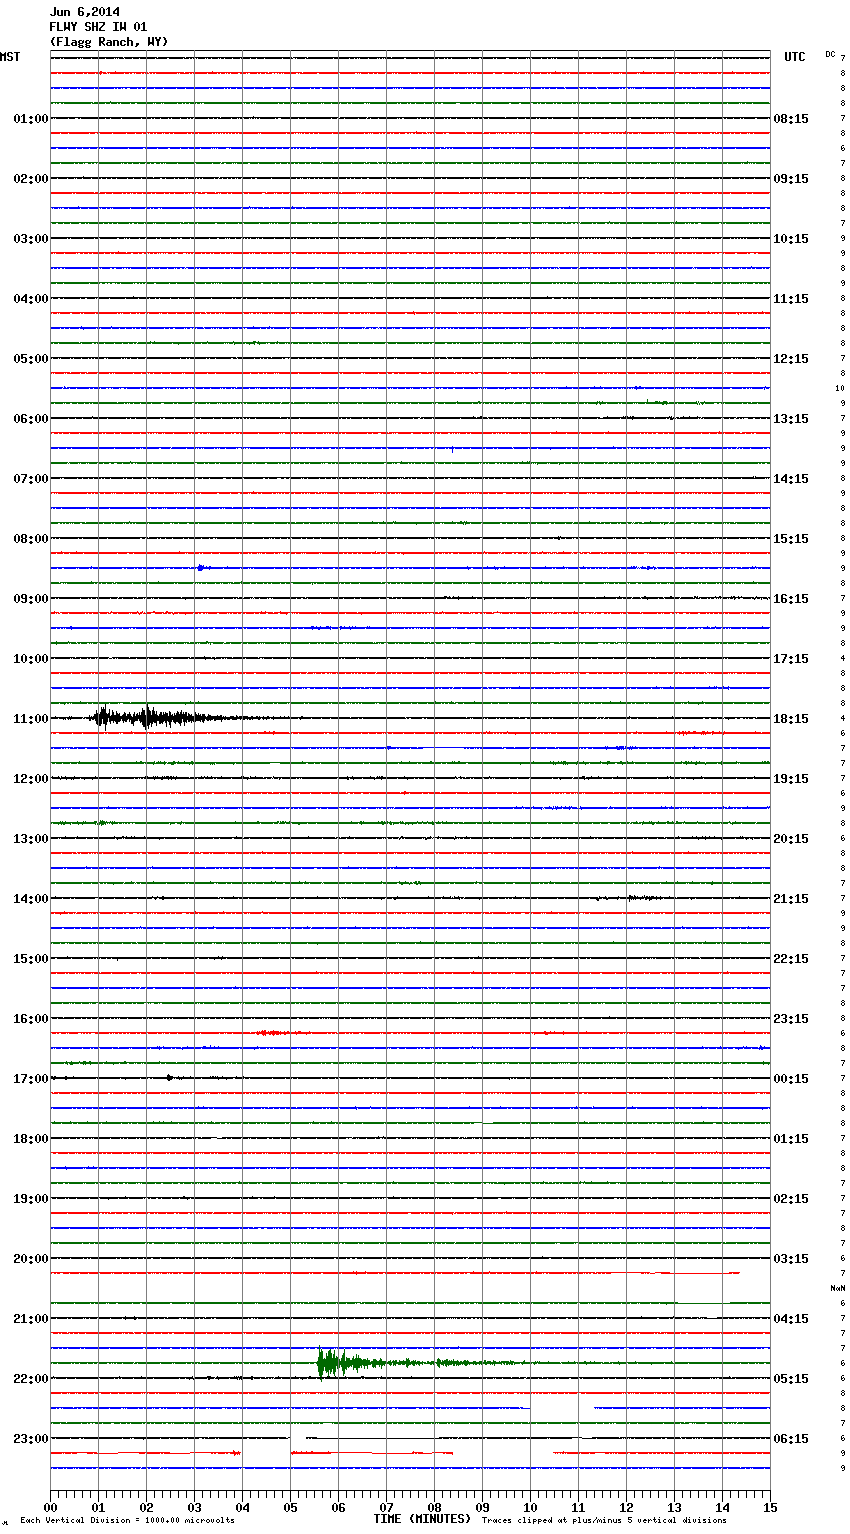Click the UTC time zone header

[x=795, y=57]
